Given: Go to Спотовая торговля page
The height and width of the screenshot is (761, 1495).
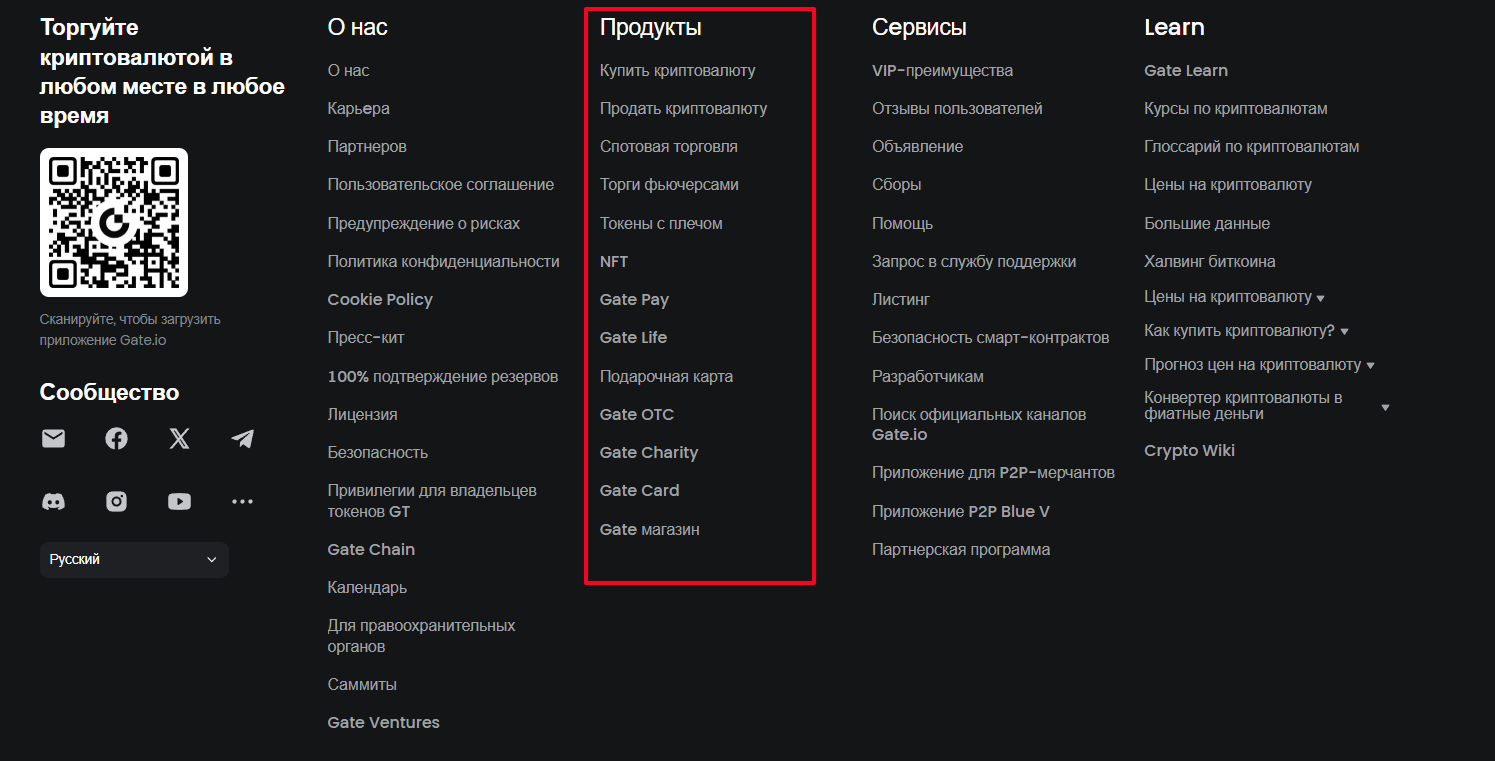Looking at the screenshot, I should (x=668, y=147).
